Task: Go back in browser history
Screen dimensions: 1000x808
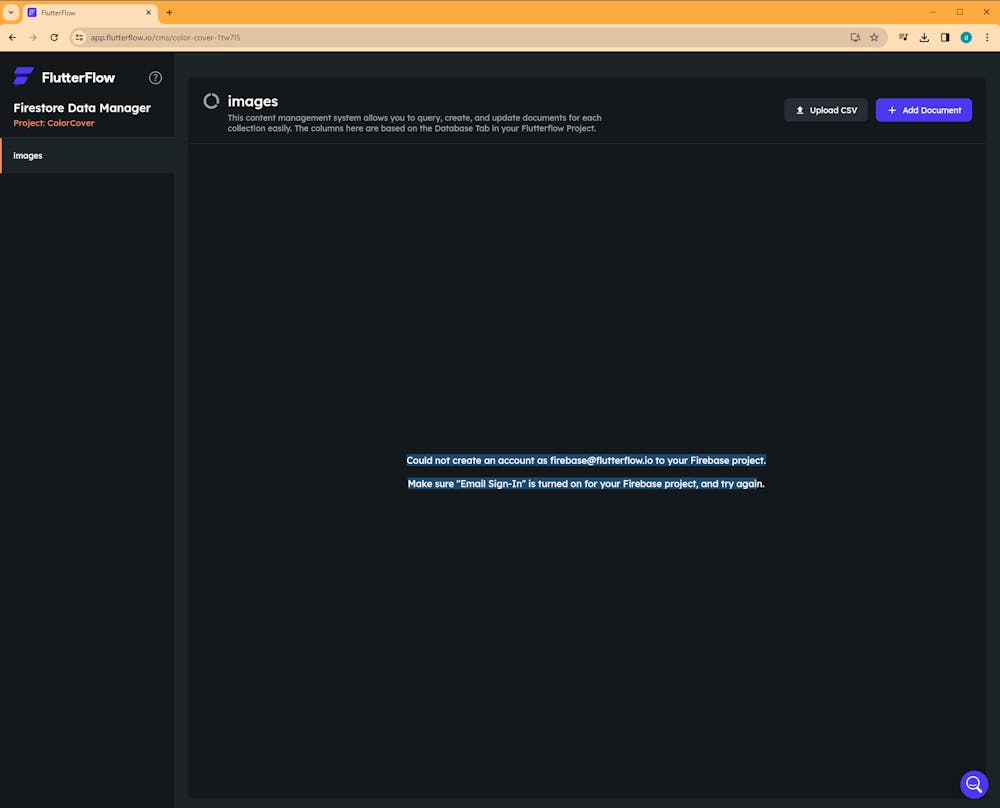Action: tap(13, 38)
